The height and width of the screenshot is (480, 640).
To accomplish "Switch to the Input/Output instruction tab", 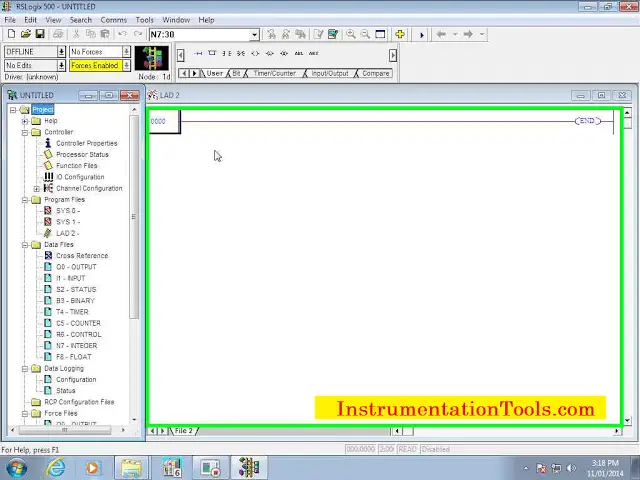I will pyautogui.click(x=330, y=73).
